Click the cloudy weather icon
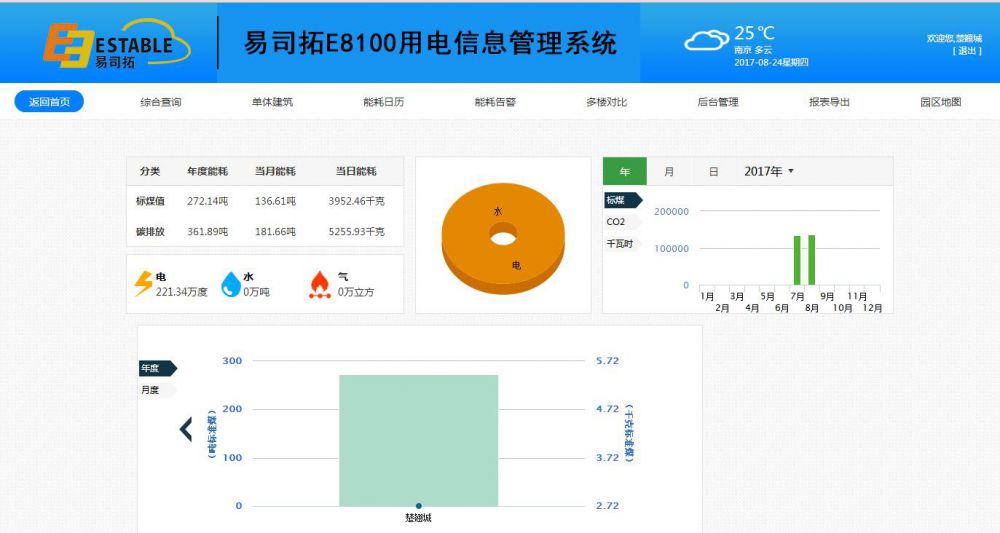 point(706,41)
